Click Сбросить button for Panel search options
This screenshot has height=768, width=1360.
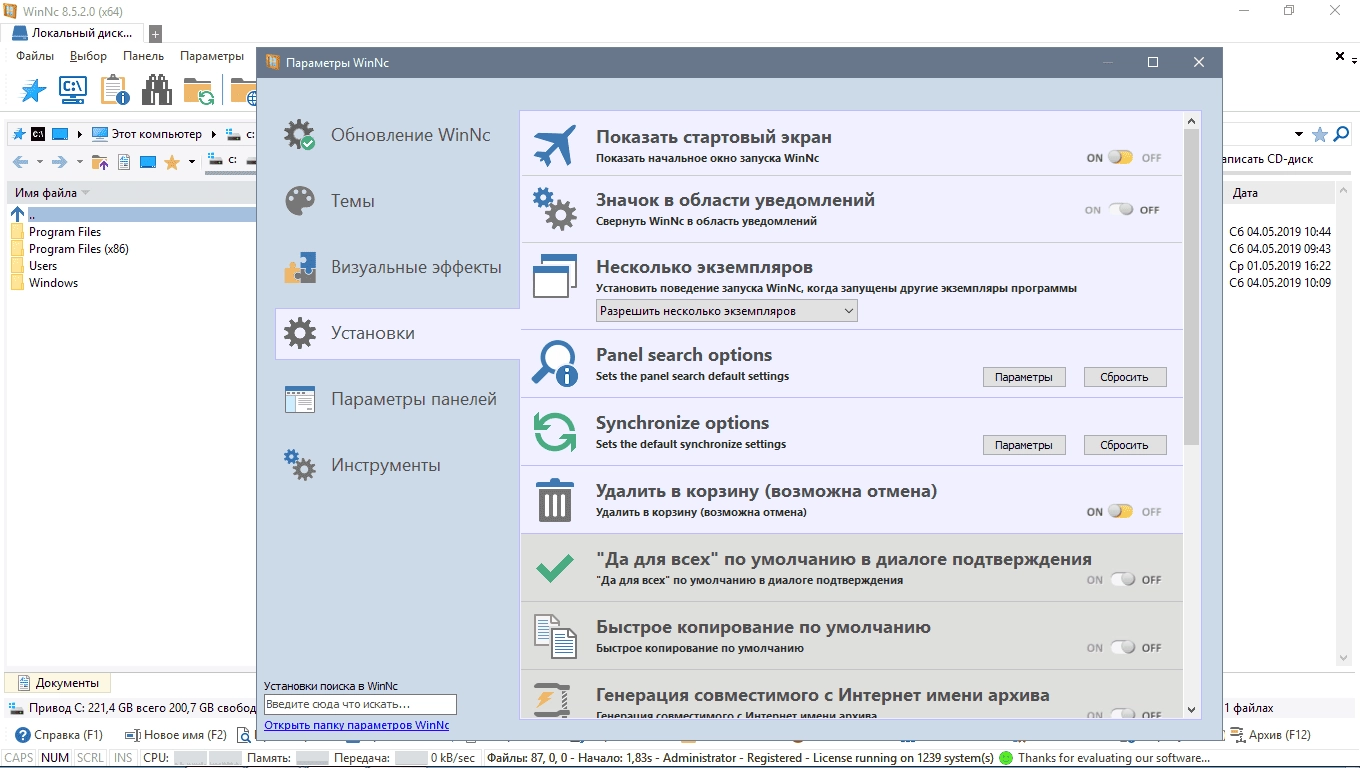[1125, 377]
